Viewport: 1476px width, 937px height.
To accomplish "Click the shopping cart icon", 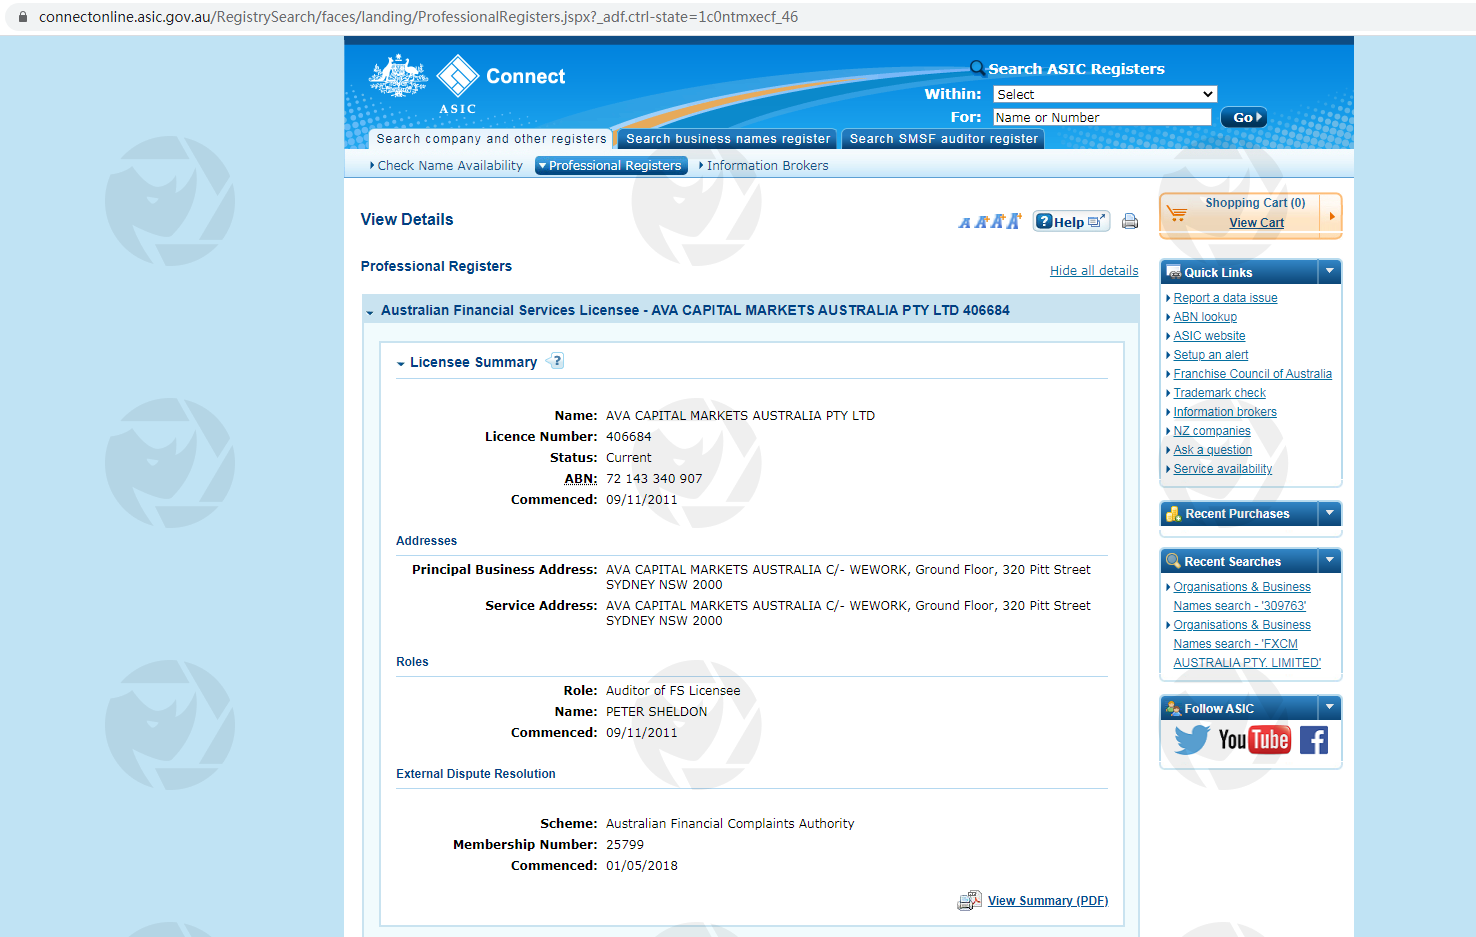I will pos(1177,214).
